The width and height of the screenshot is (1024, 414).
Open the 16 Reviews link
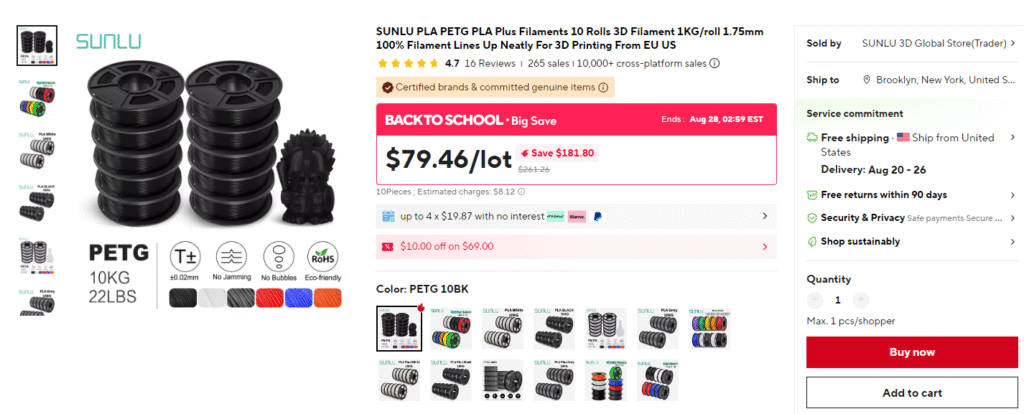(490, 64)
